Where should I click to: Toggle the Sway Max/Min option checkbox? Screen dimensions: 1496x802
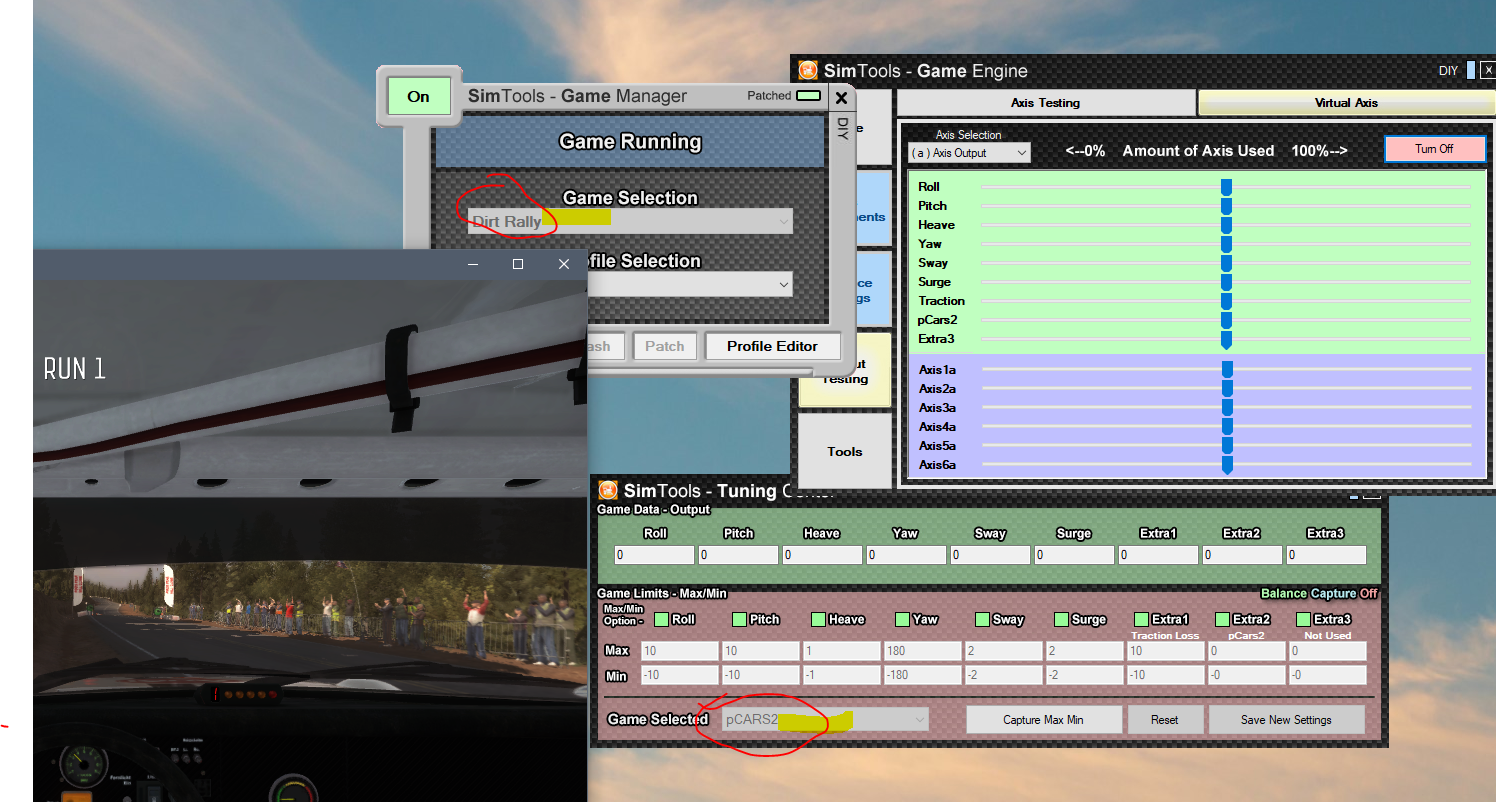point(981,619)
